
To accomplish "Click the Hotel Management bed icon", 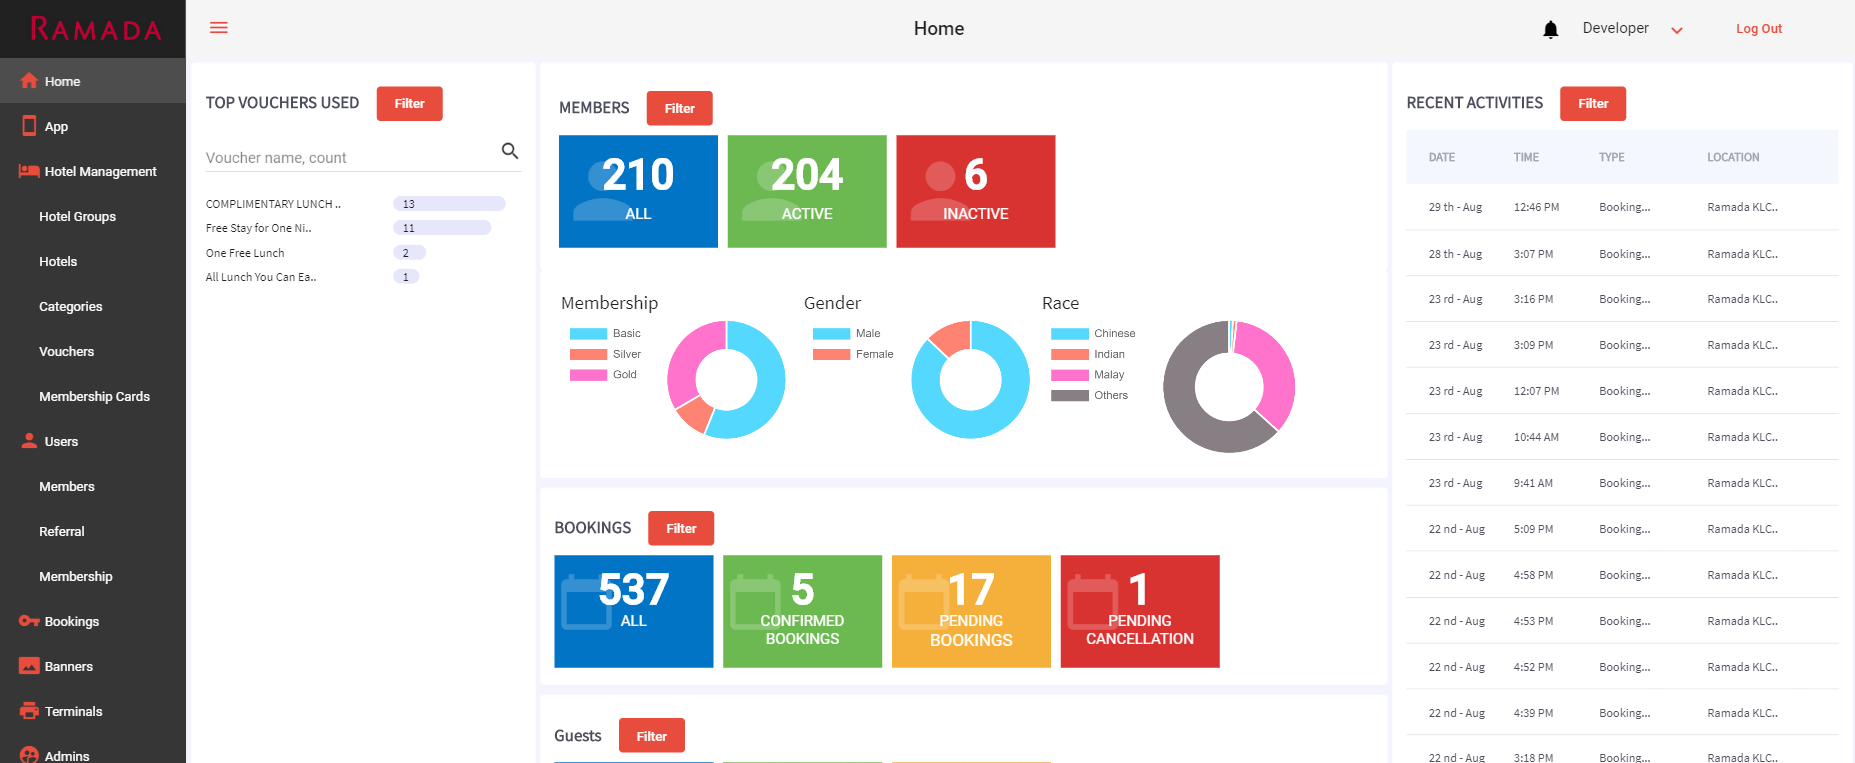I will click(x=29, y=171).
